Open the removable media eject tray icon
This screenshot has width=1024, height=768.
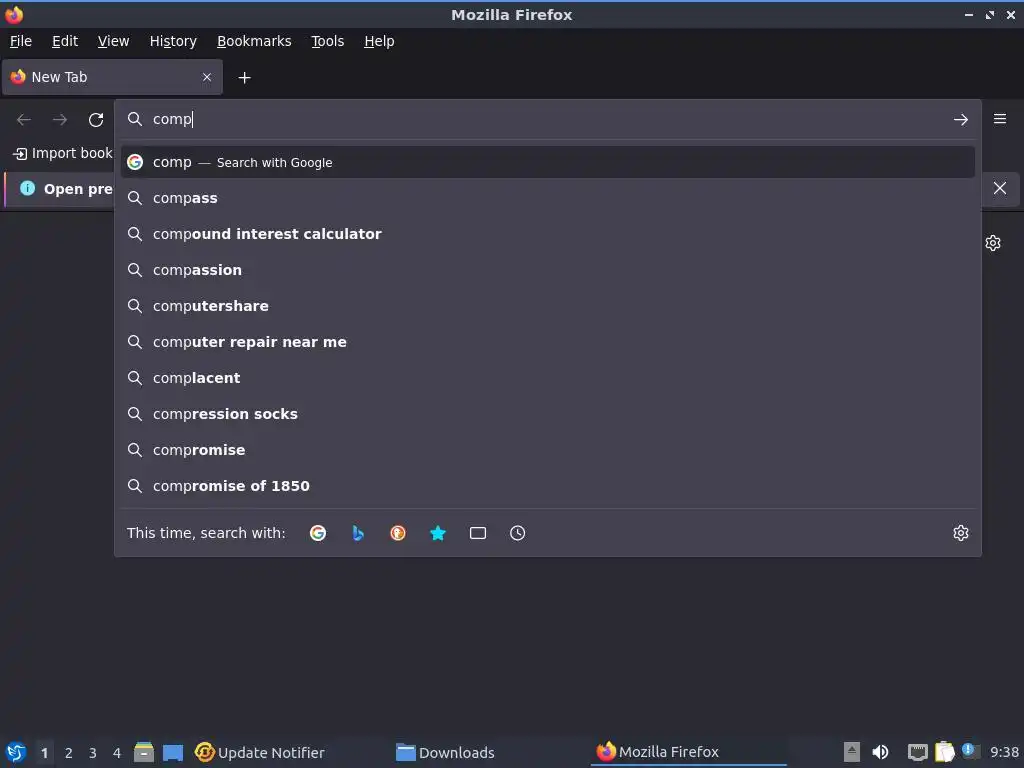click(852, 752)
